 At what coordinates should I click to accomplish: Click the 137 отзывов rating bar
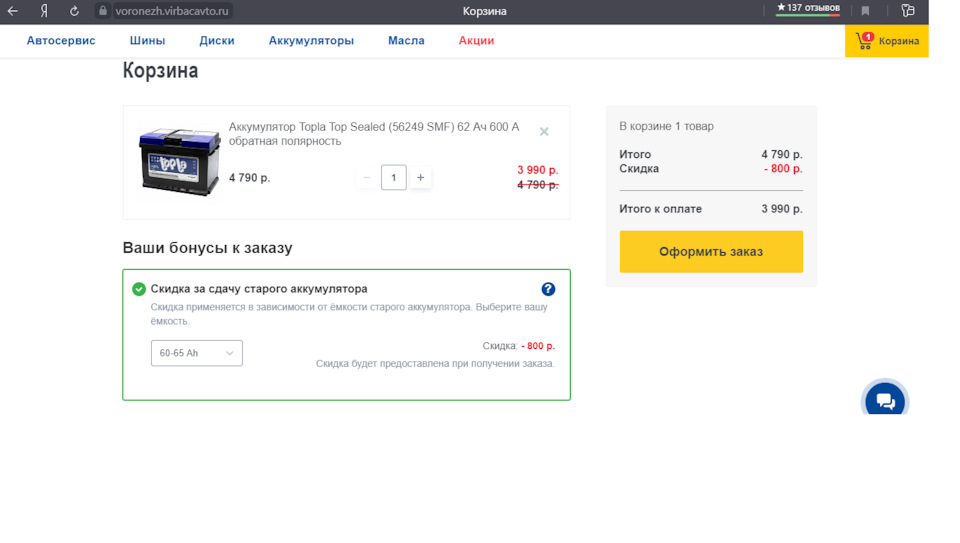[x=808, y=9]
